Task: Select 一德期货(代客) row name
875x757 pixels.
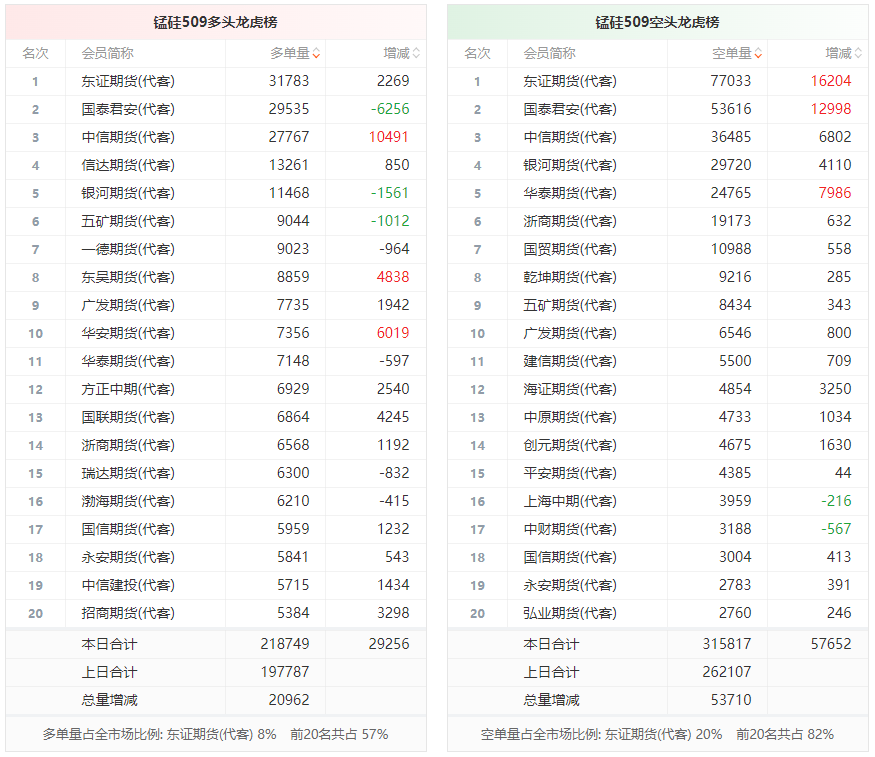Action: pyautogui.click(x=128, y=249)
